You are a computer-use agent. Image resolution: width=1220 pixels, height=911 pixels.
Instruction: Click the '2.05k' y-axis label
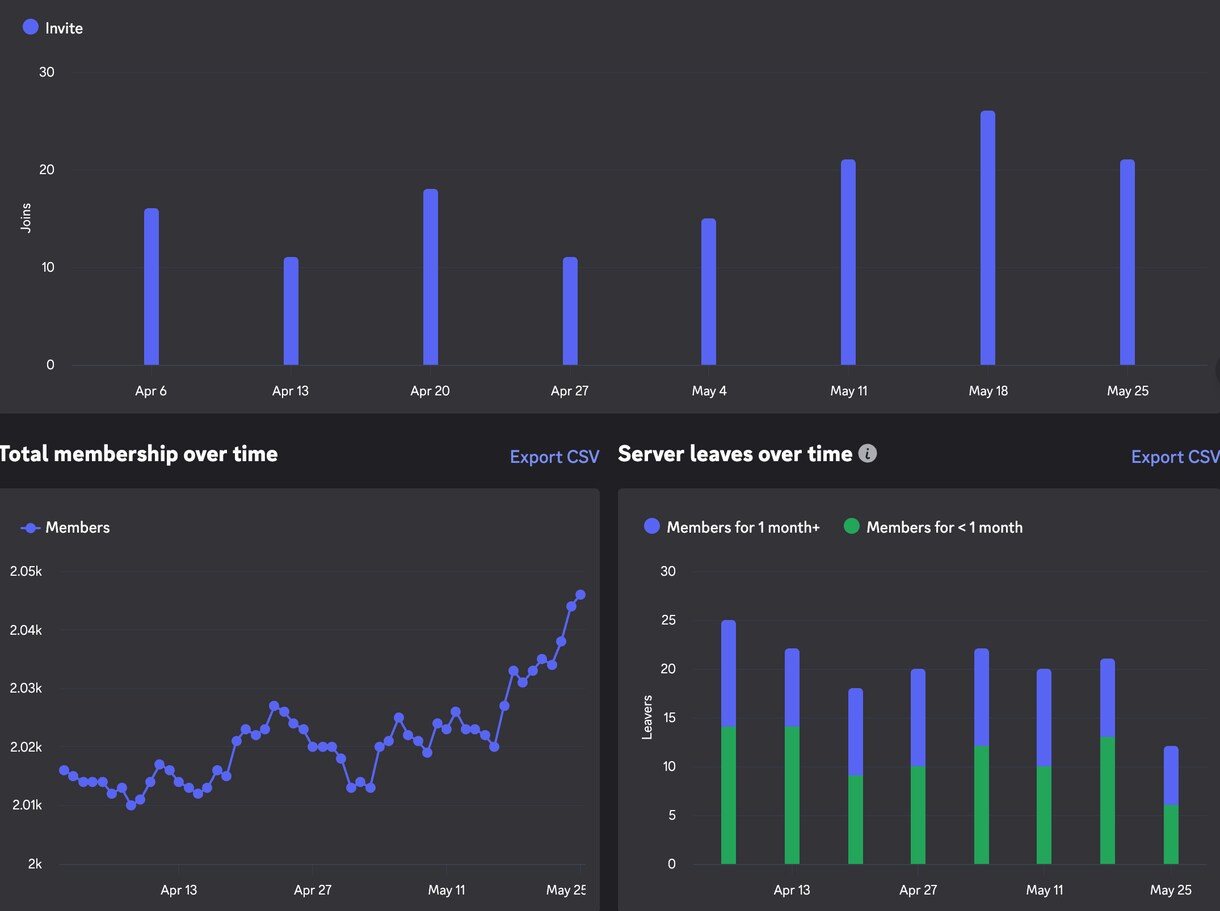pos(26,571)
